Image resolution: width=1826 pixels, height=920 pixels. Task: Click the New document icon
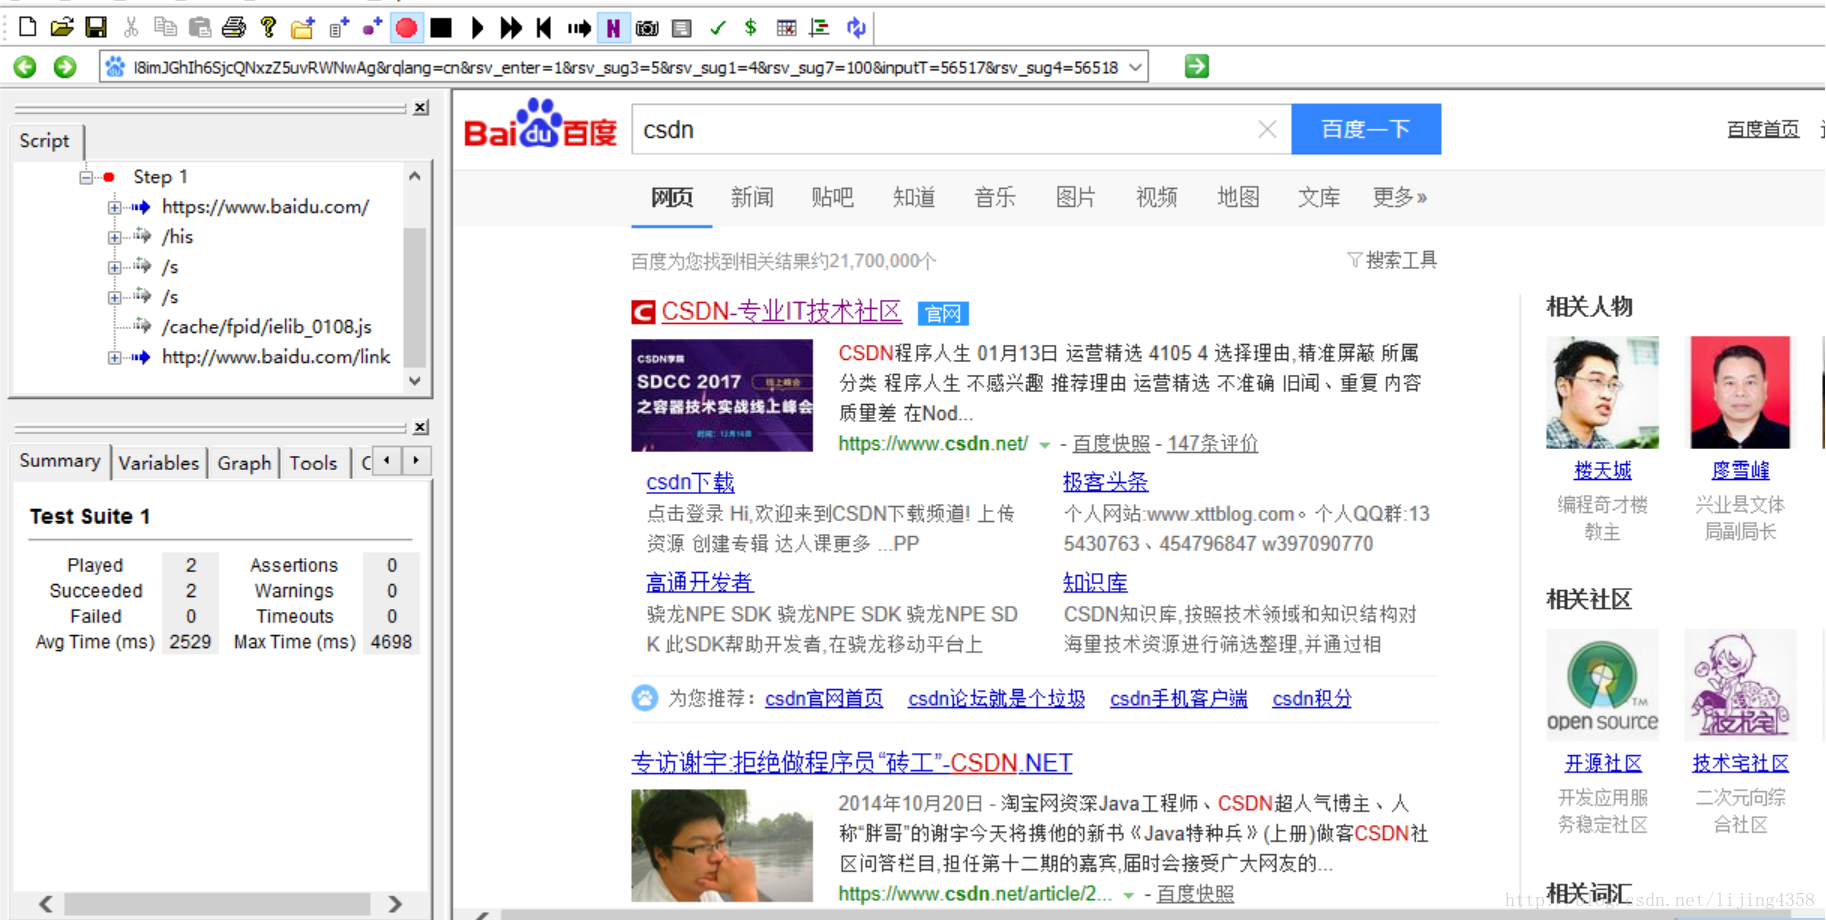pos(28,27)
